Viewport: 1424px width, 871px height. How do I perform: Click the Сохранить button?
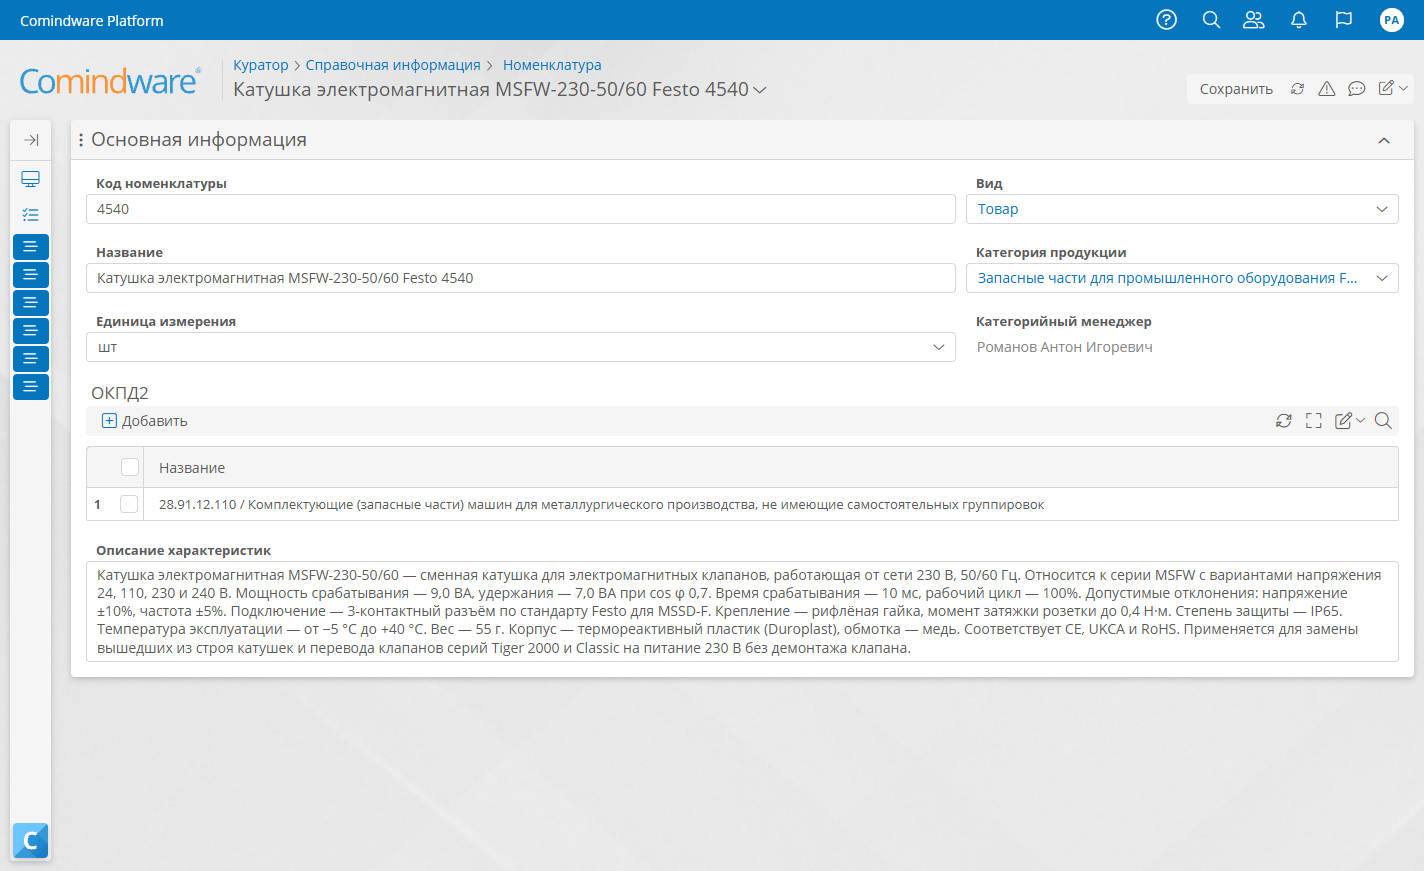pos(1236,89)
